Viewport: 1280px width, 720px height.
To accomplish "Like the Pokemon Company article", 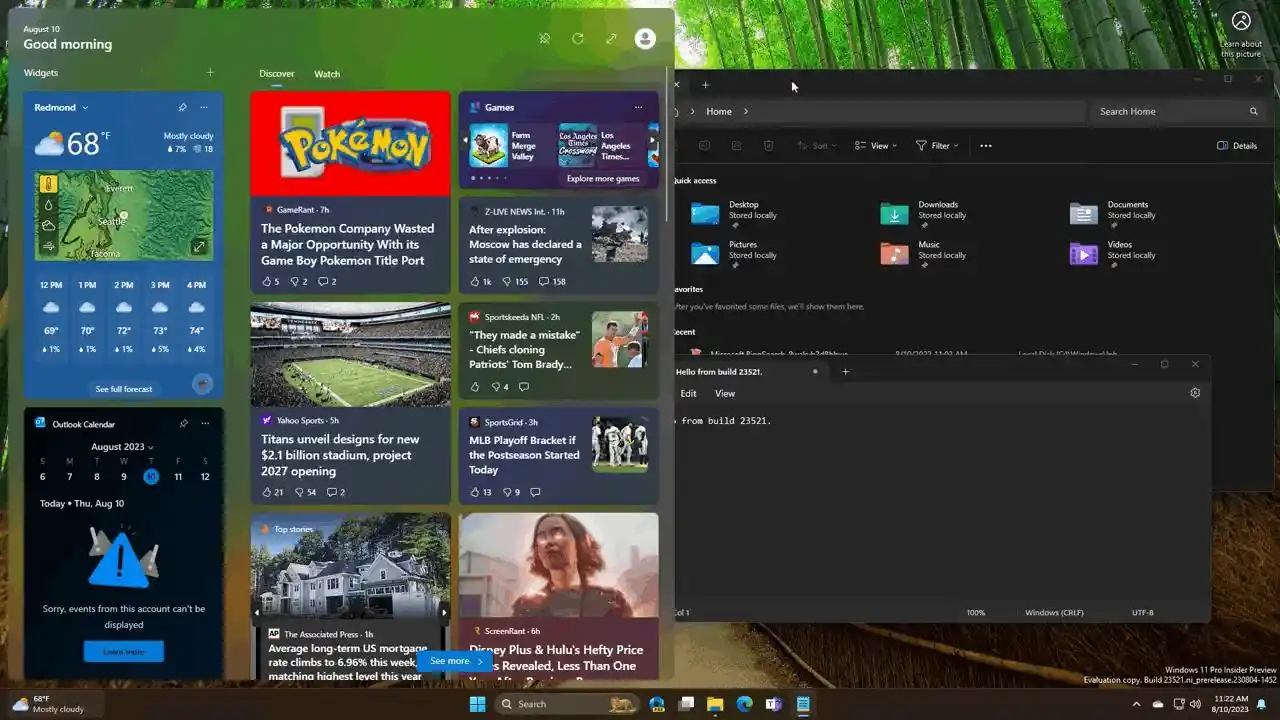I will point(270,282).
